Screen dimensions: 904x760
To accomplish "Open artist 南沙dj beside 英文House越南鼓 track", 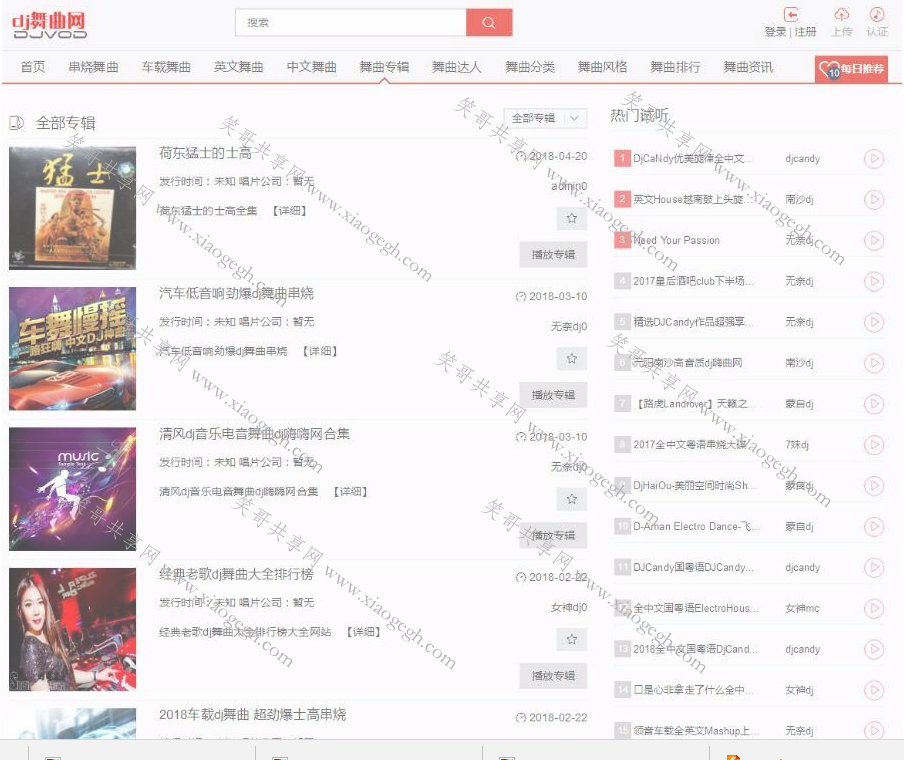I will click(x=799, y=200).
